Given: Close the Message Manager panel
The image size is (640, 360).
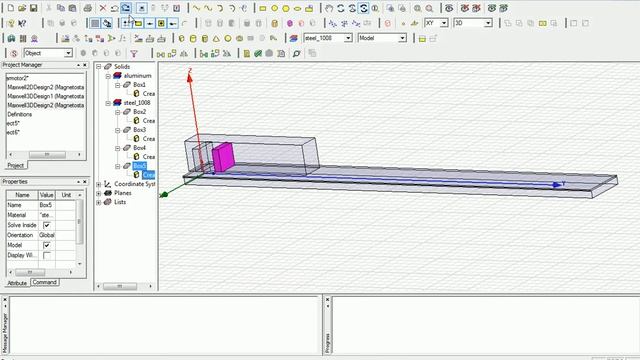Looking at the screenshot, I should point(5,300).
